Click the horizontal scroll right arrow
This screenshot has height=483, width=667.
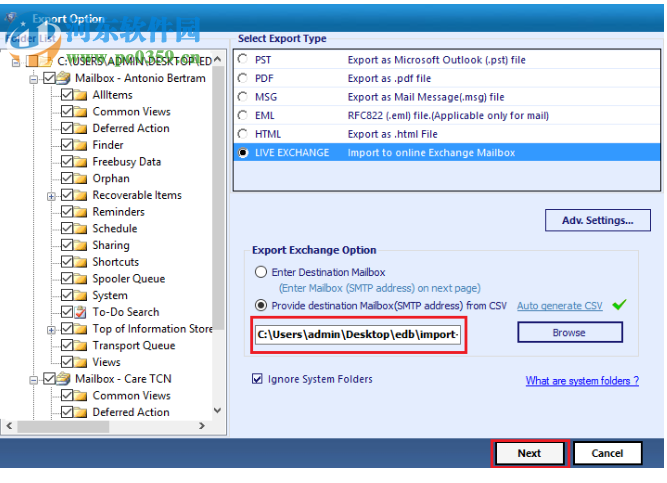[x=202, y=426]
